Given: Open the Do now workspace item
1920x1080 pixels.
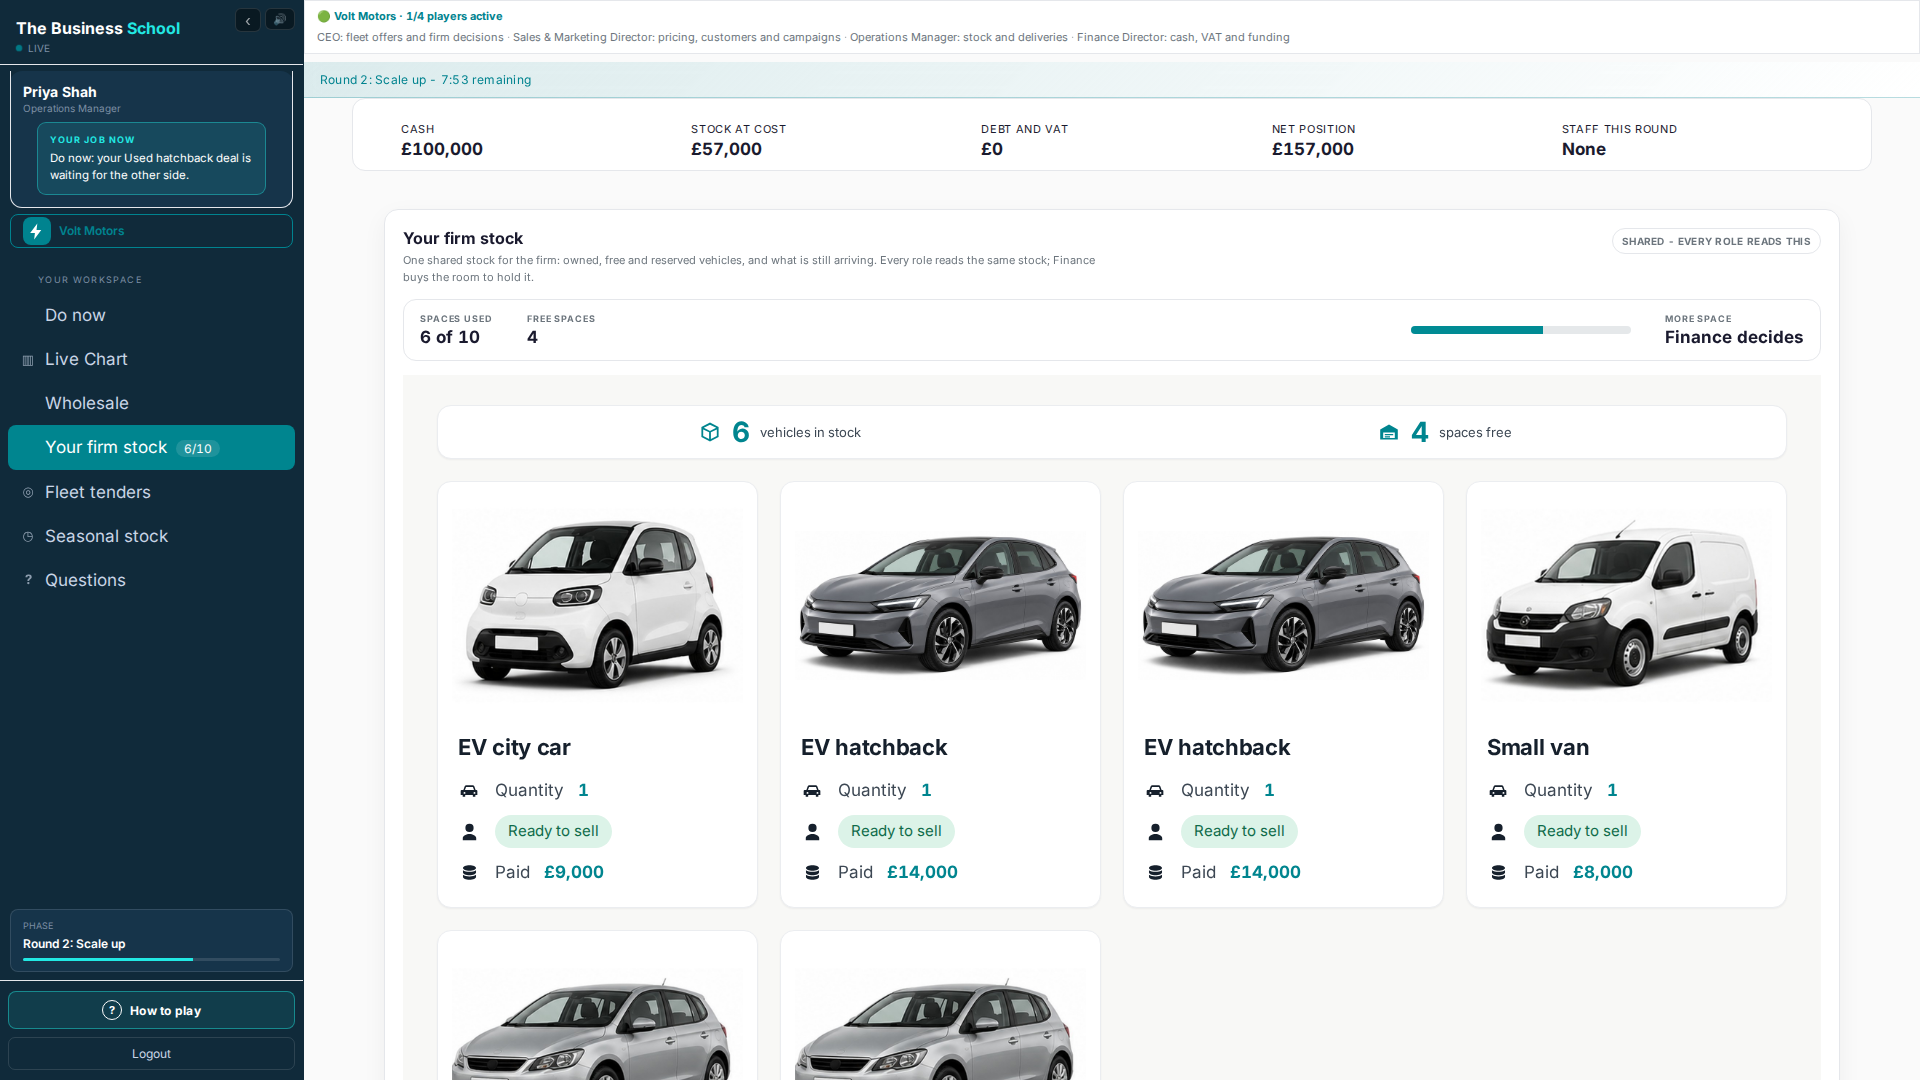Looking at the screenshot, I should click(151, 315).
